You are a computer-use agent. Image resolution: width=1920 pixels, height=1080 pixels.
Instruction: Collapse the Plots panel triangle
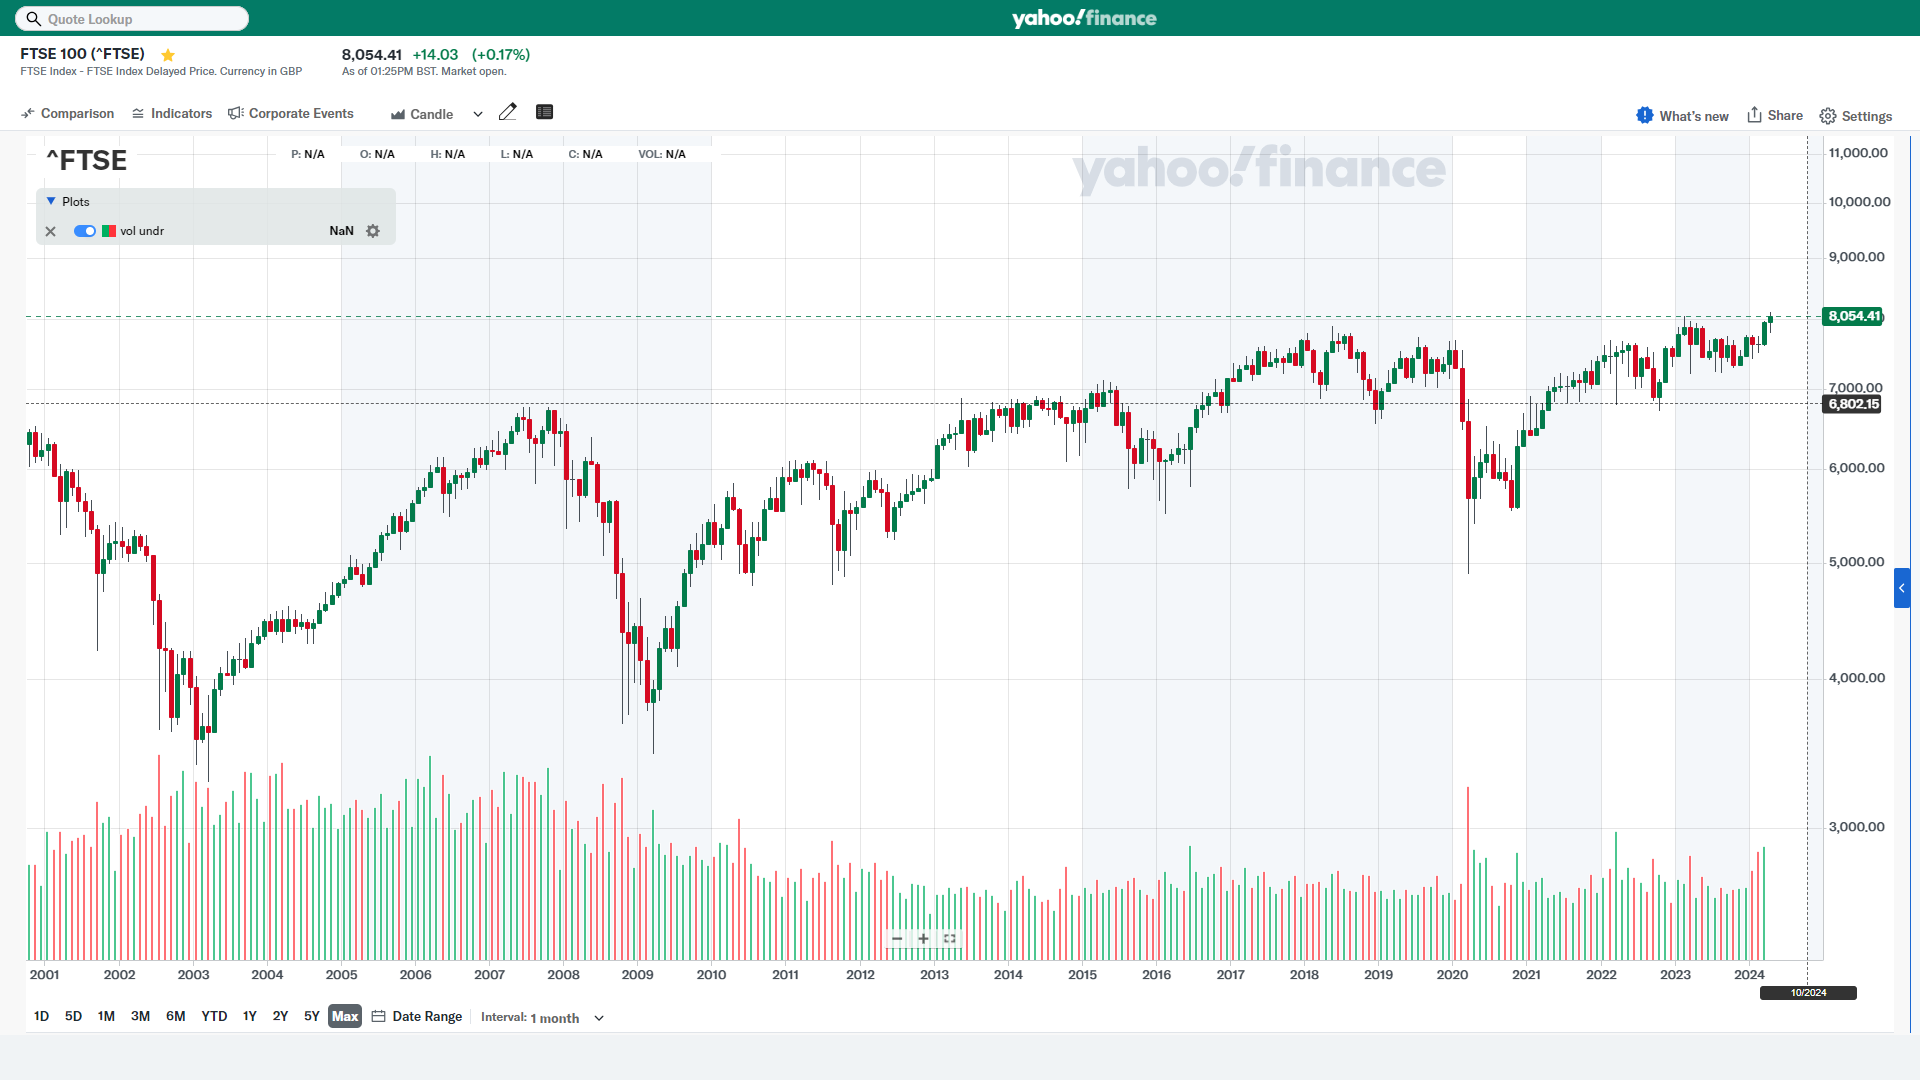51,201
